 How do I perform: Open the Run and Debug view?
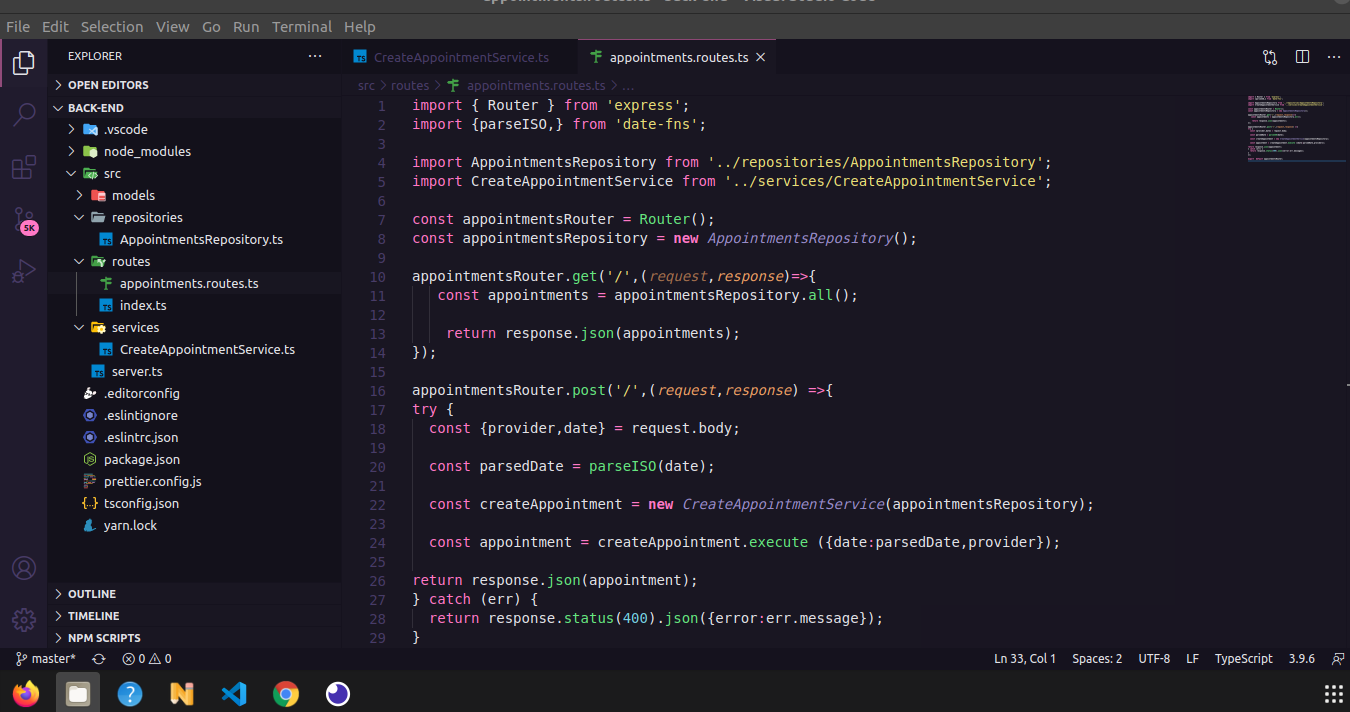pos(24,271)
